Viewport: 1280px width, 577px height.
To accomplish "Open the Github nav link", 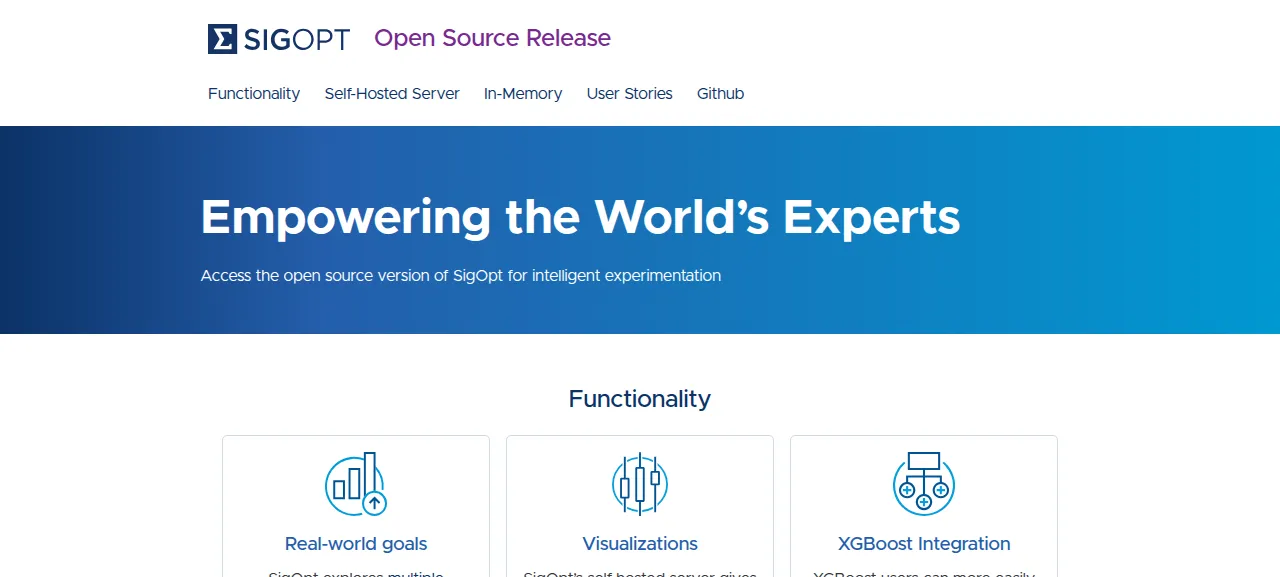I will [x=721, y=94].
